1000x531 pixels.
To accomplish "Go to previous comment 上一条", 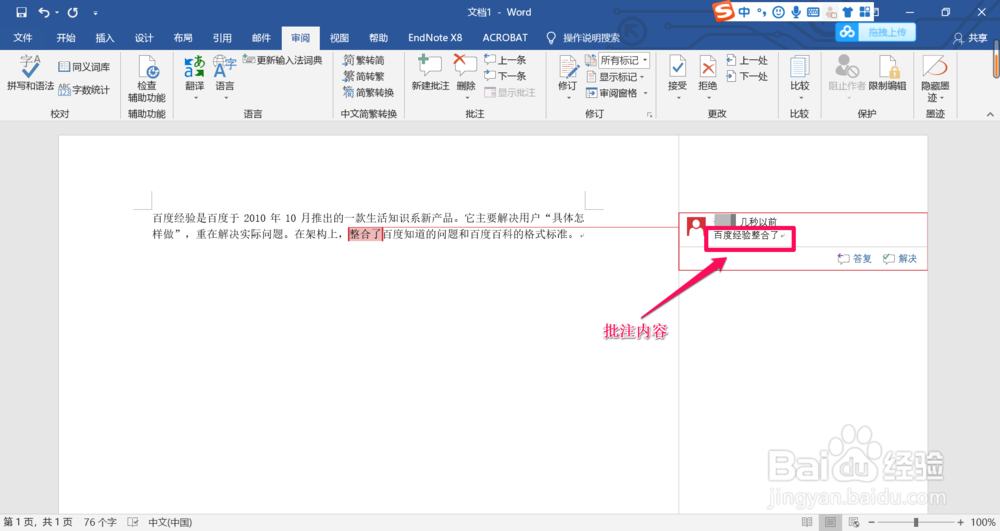I will coord(505,60).
